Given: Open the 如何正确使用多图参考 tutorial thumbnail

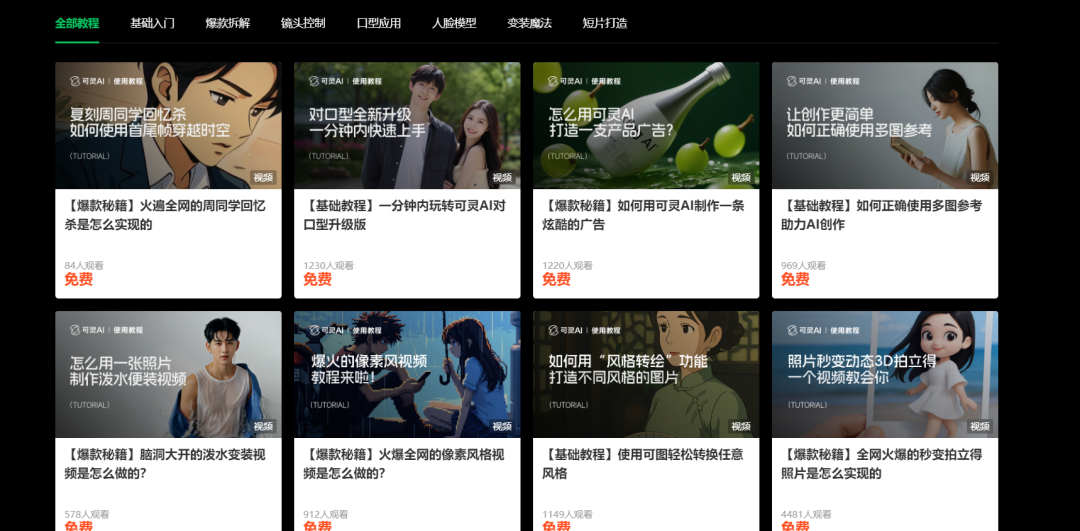Looking at the screenshot, I should pos(885,125).
